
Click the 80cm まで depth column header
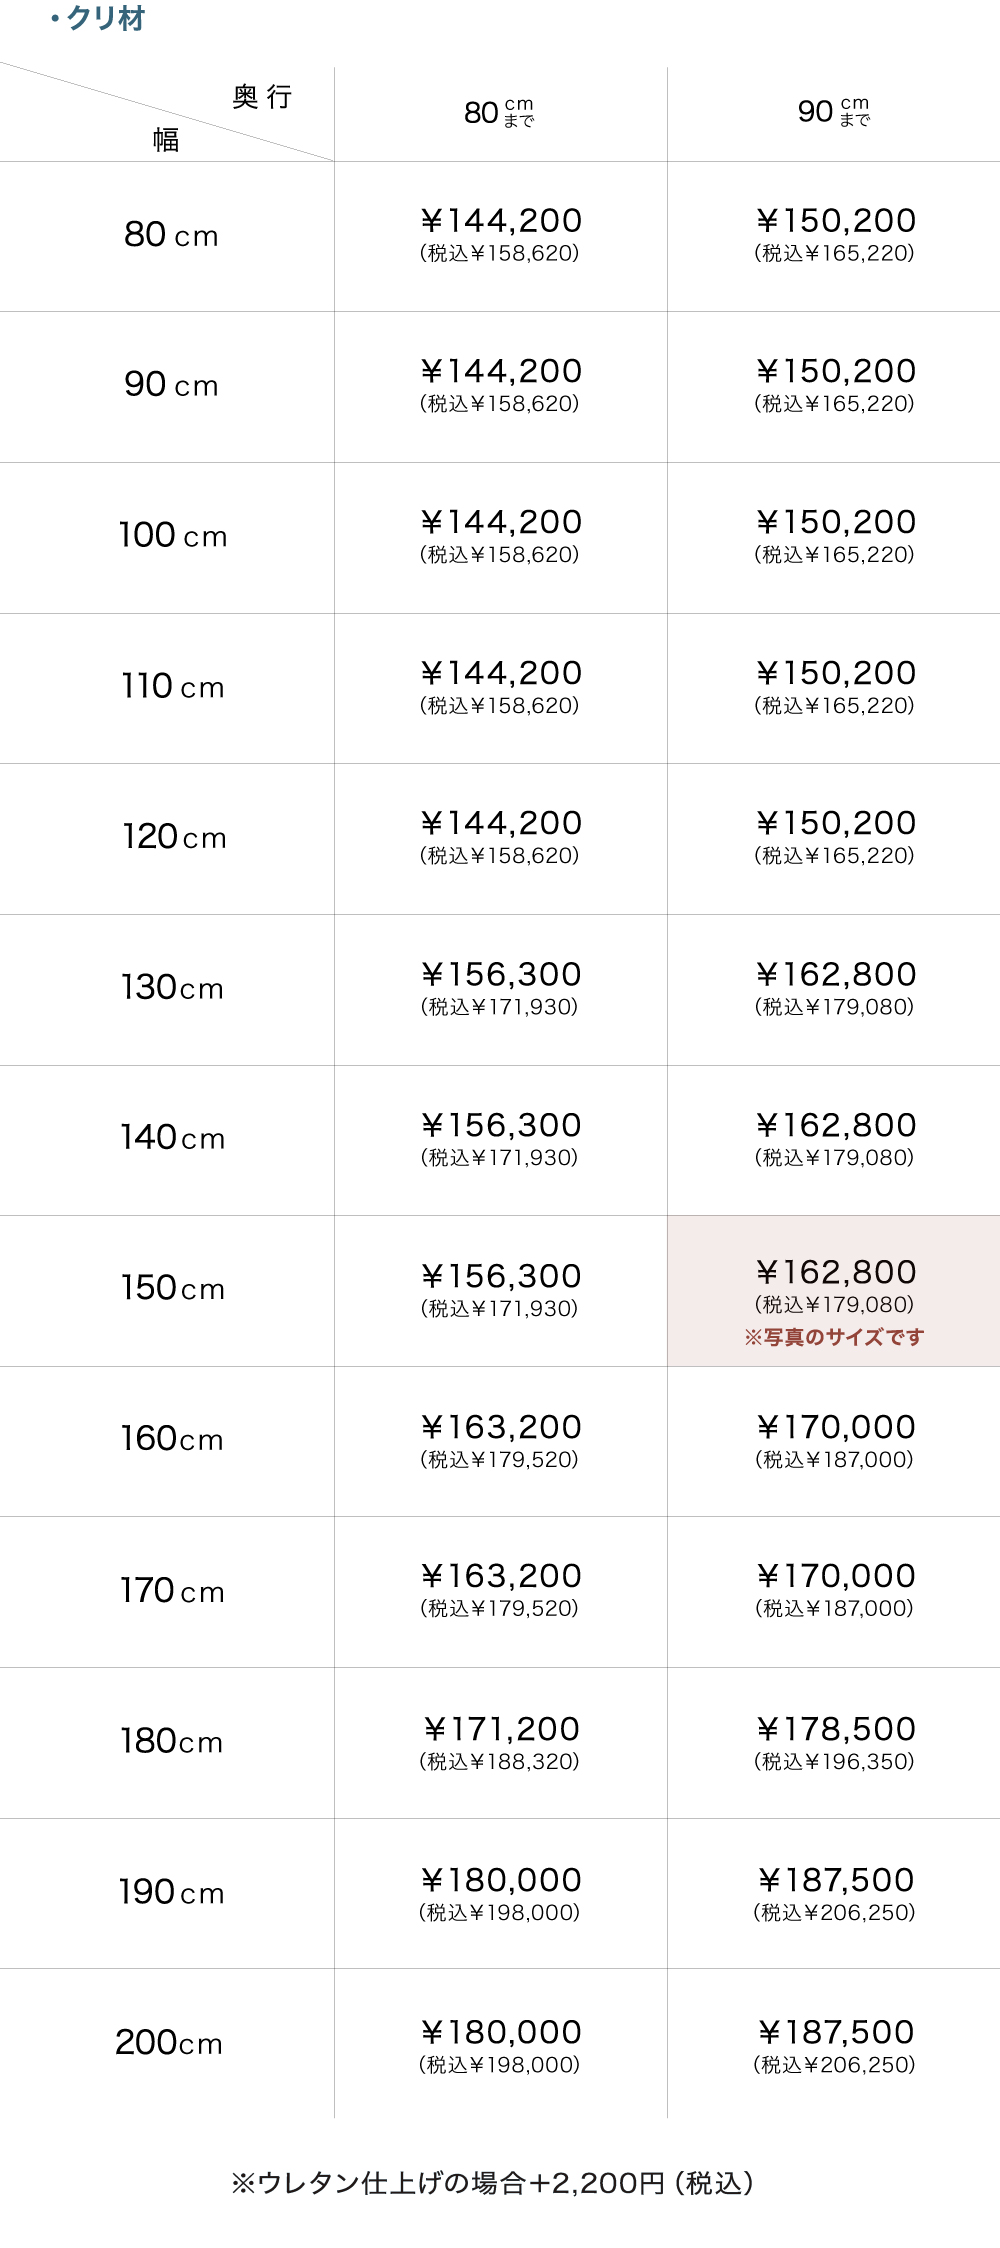[x=499, y=113]
